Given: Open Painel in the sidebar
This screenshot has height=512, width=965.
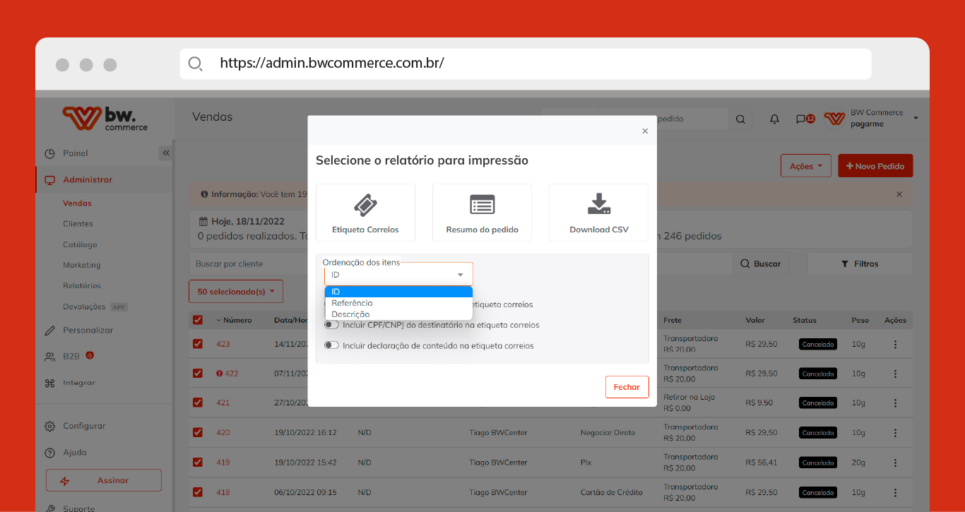Looking at the screenshot, I should 75,153.
